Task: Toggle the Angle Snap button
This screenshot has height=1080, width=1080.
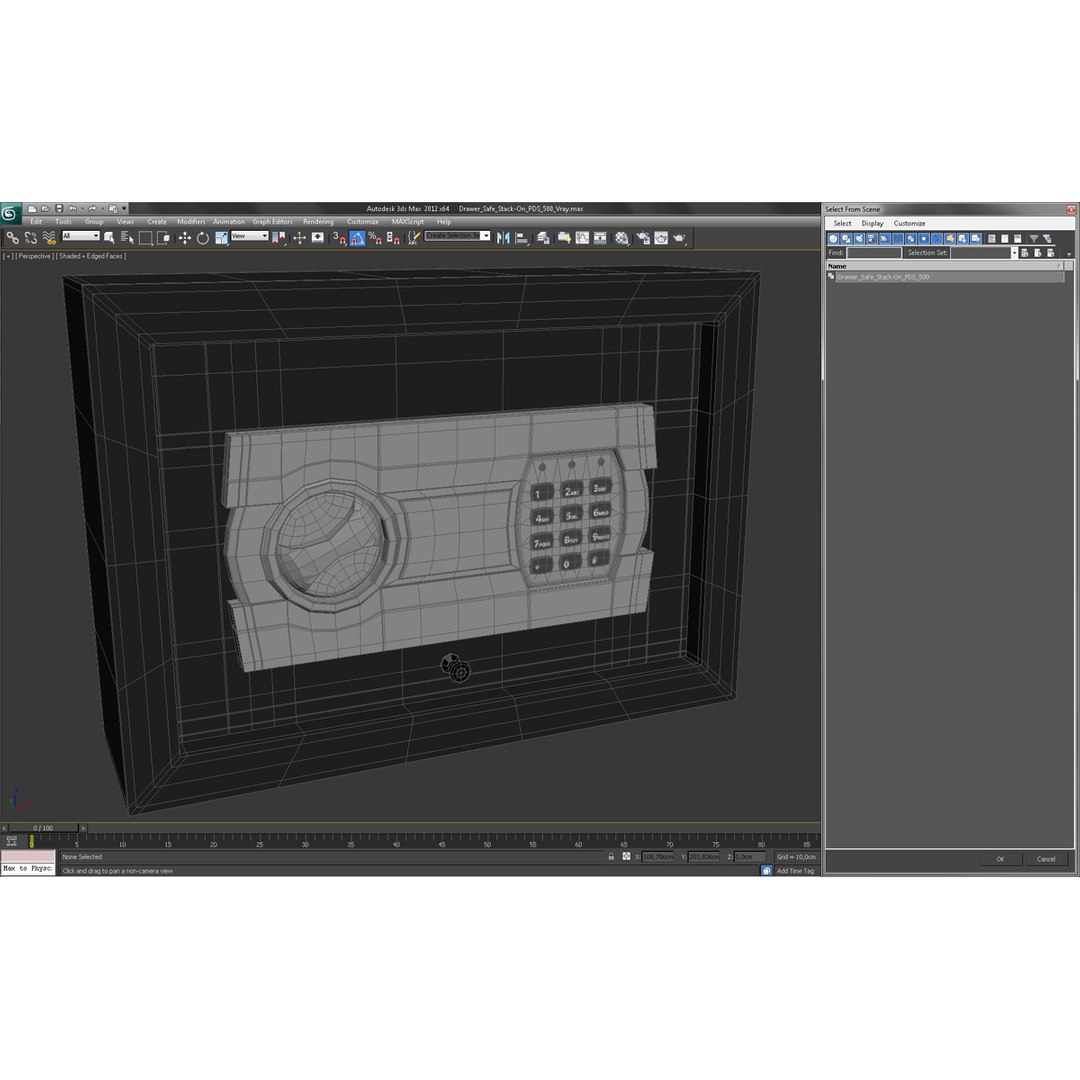Action: pos(357,238)
